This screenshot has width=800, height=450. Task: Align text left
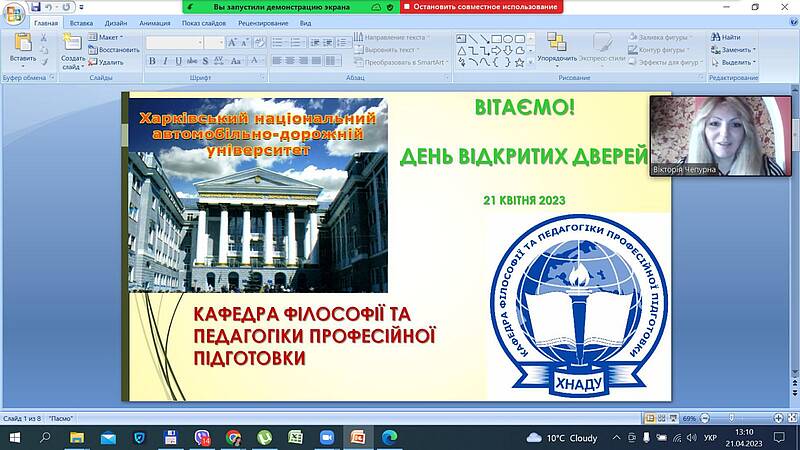pyautogui.click(x=277, y=61)
